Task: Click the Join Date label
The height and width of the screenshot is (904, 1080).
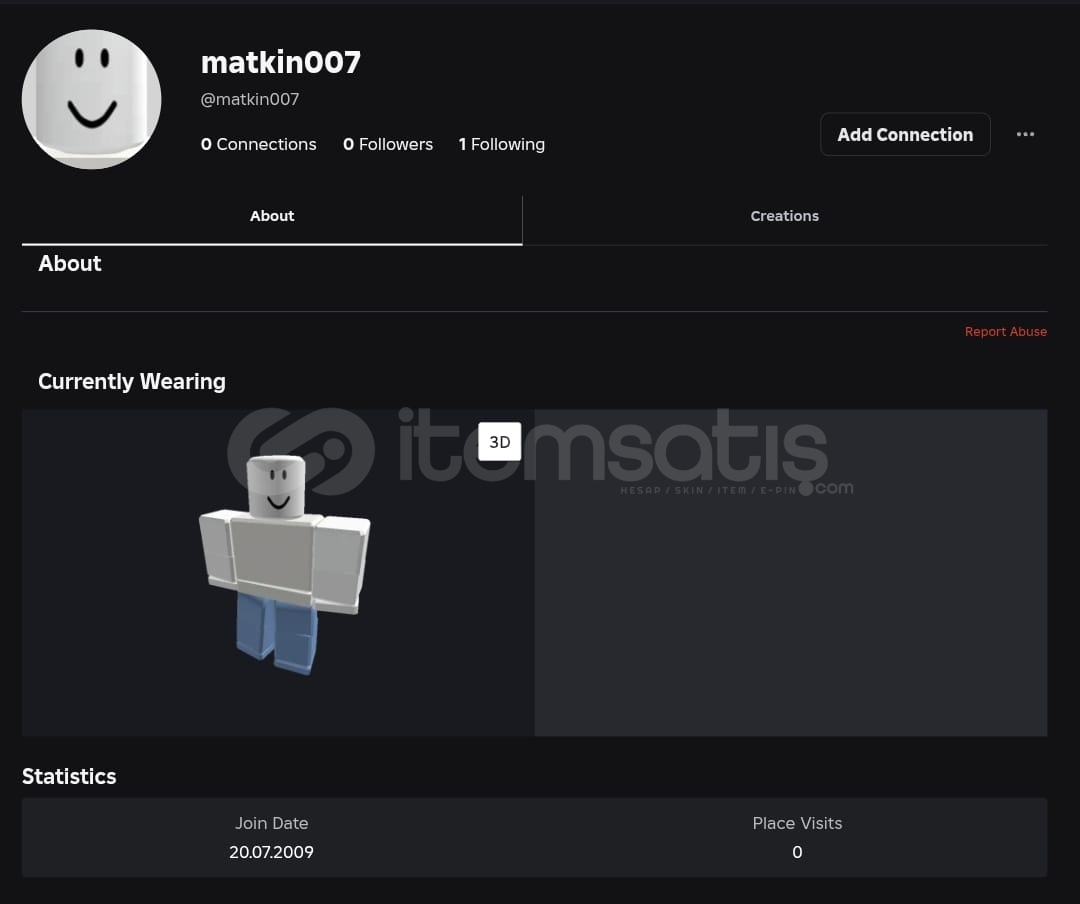Action: (x=271, y=823)
